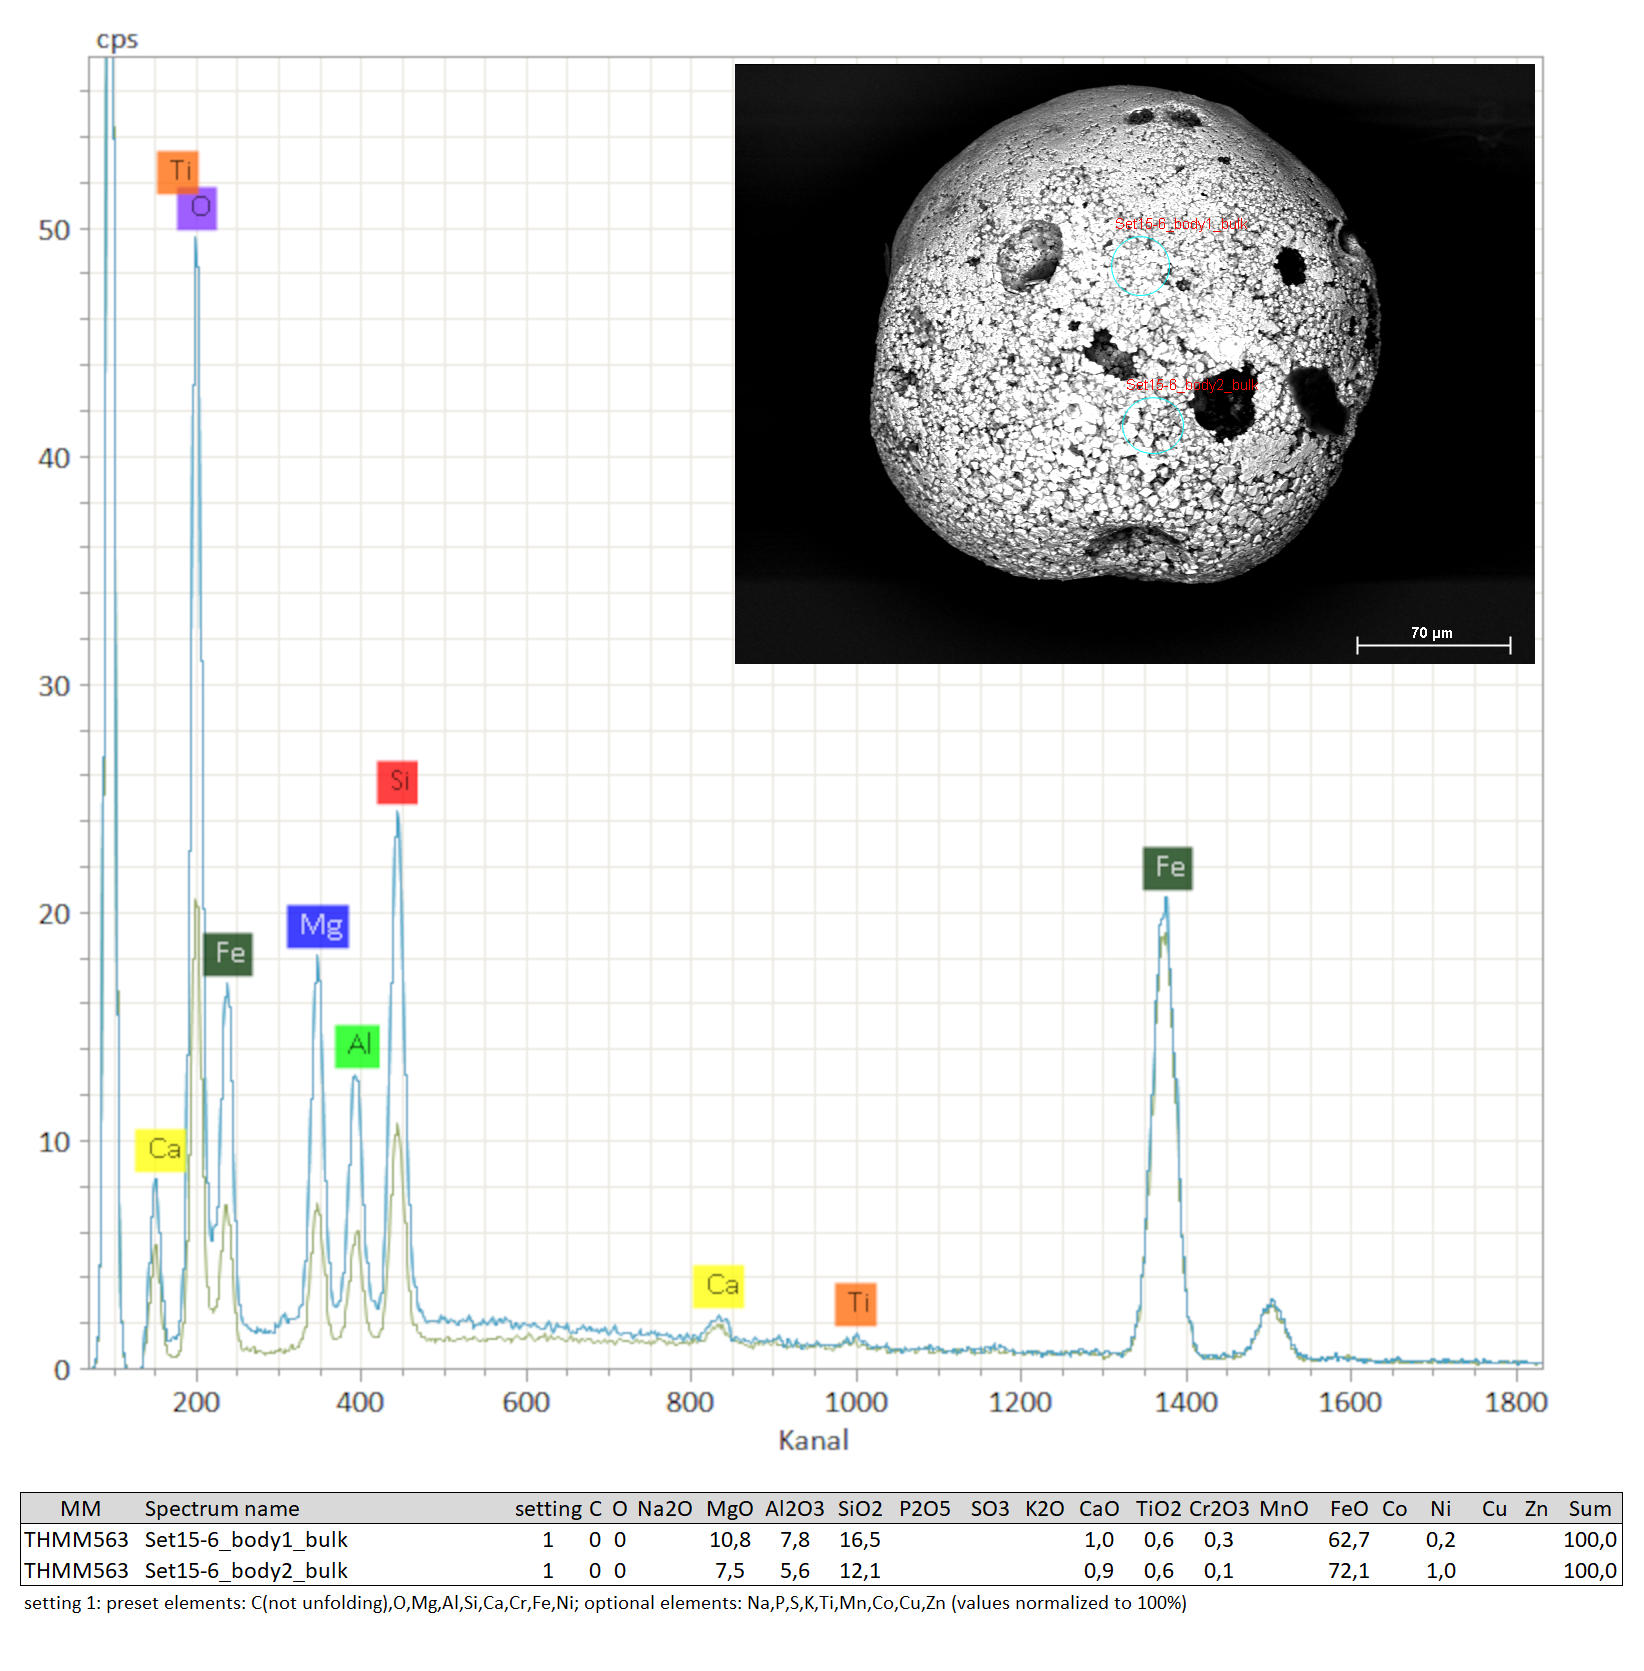Click the purple O peak label

(x=197, y=208)
